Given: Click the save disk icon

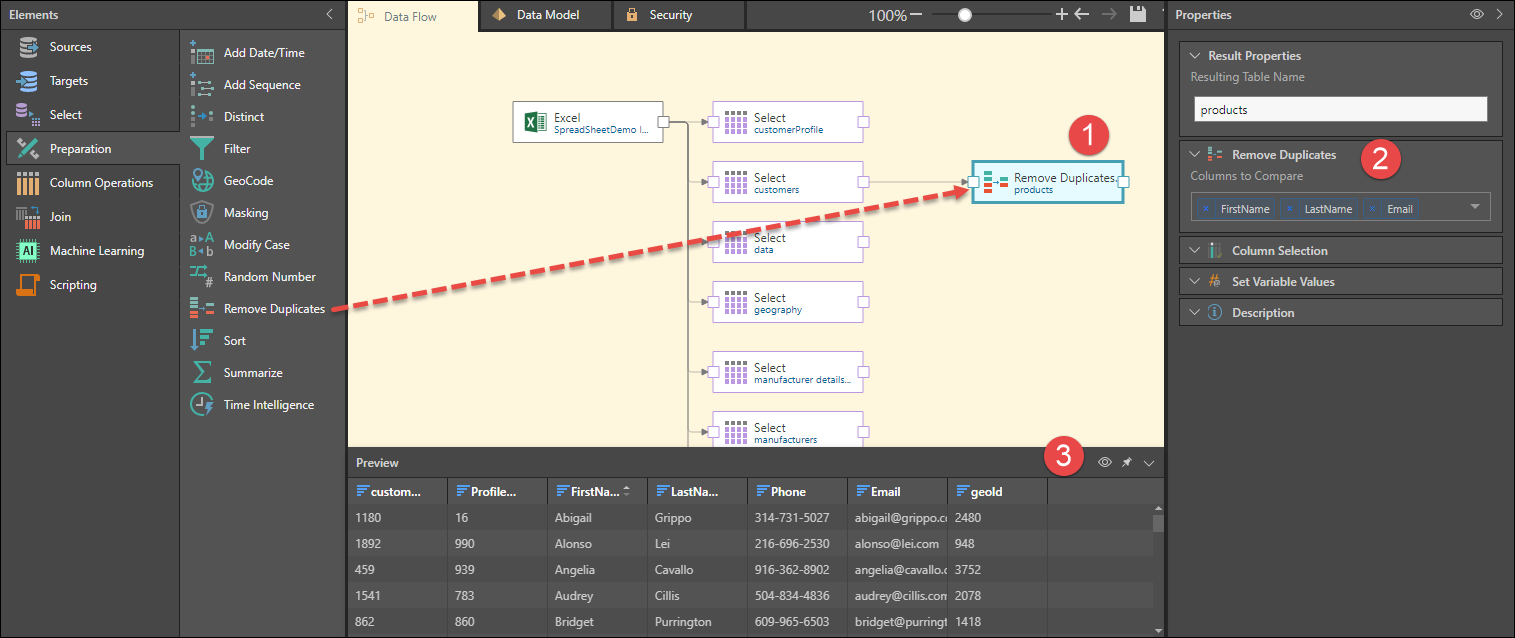Looking at the screenshot, I should 1137,15.
